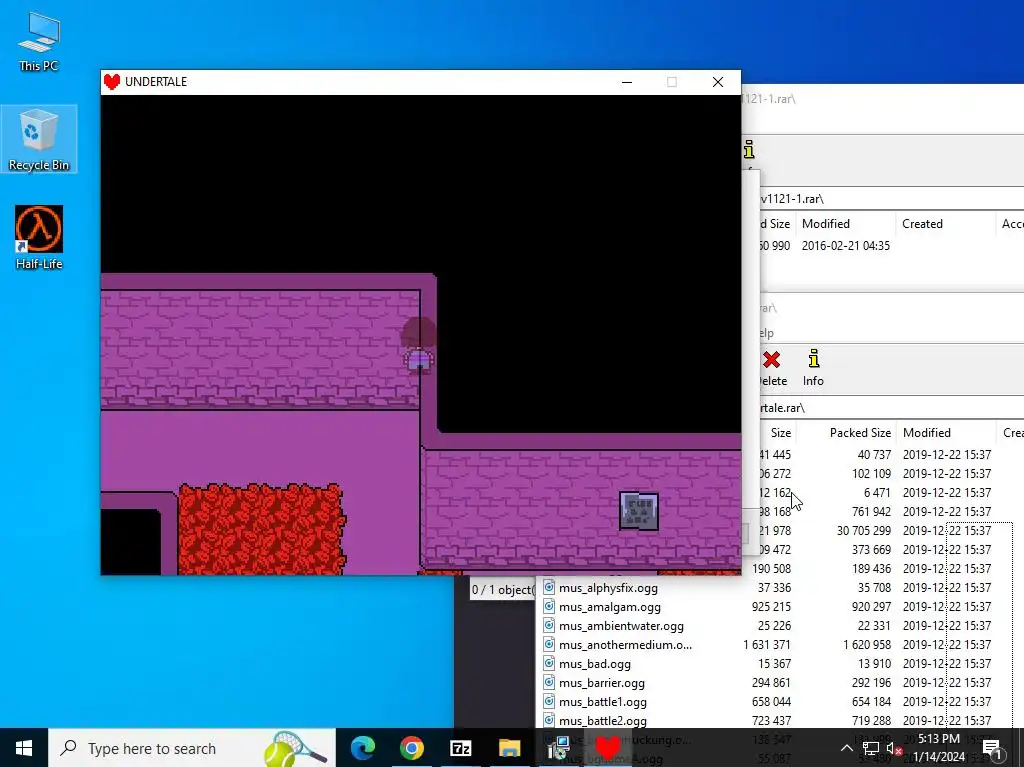Click the rtale.rar\ address path field
The height and width of the screenshot is (767, 1024).
pos(892,408)
